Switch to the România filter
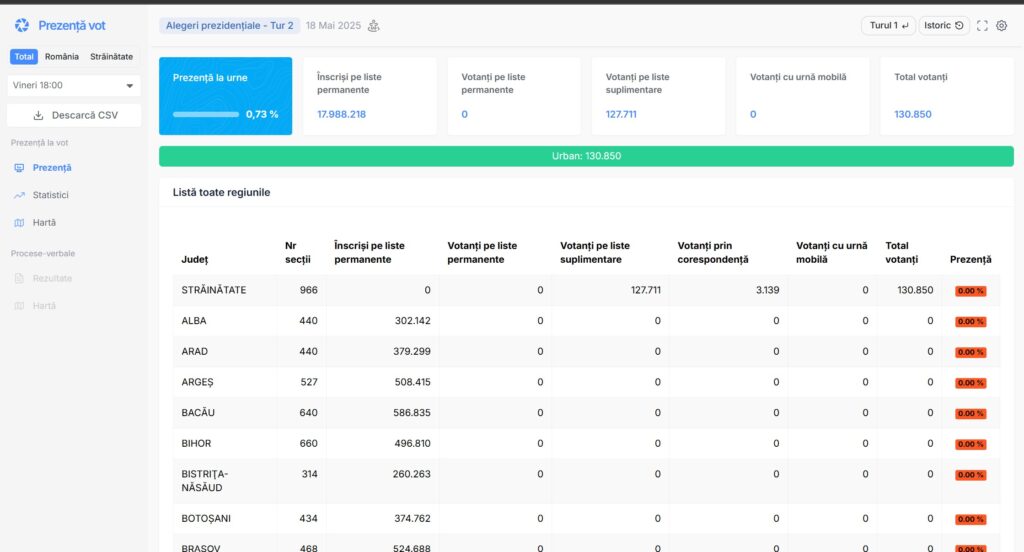 pos(62,57)
